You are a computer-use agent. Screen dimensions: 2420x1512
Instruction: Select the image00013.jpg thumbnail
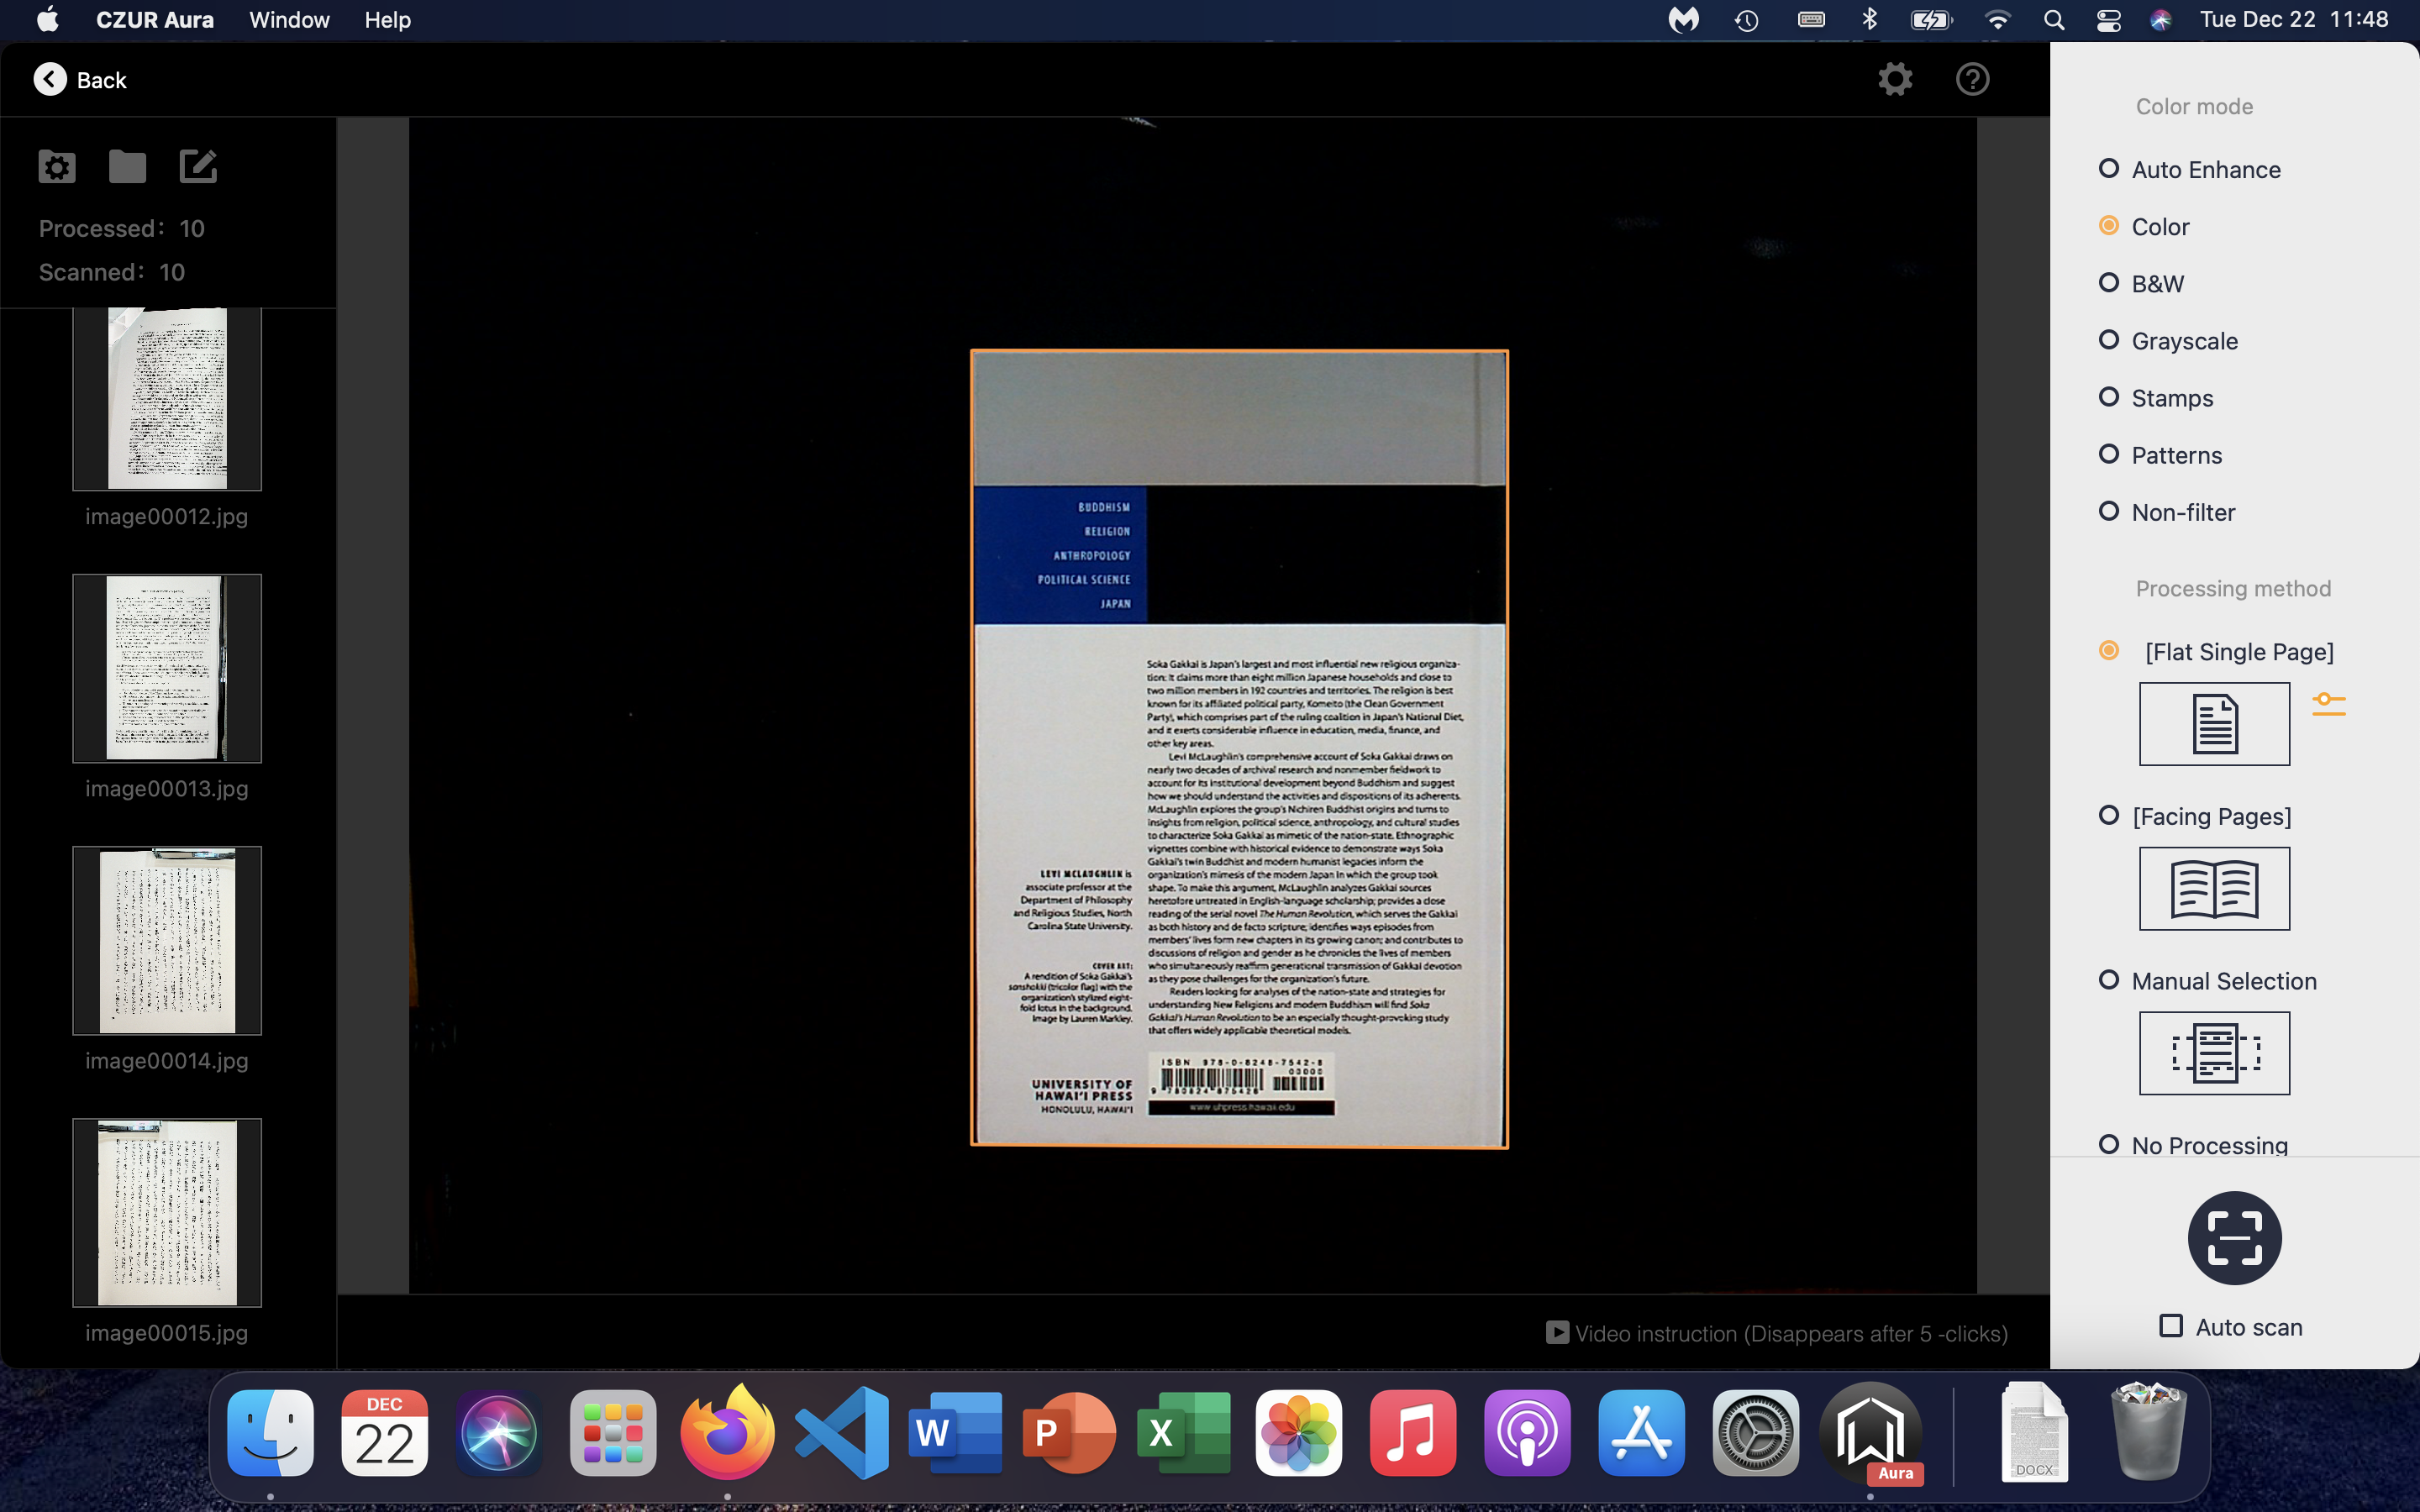click(x=167, y=668)
